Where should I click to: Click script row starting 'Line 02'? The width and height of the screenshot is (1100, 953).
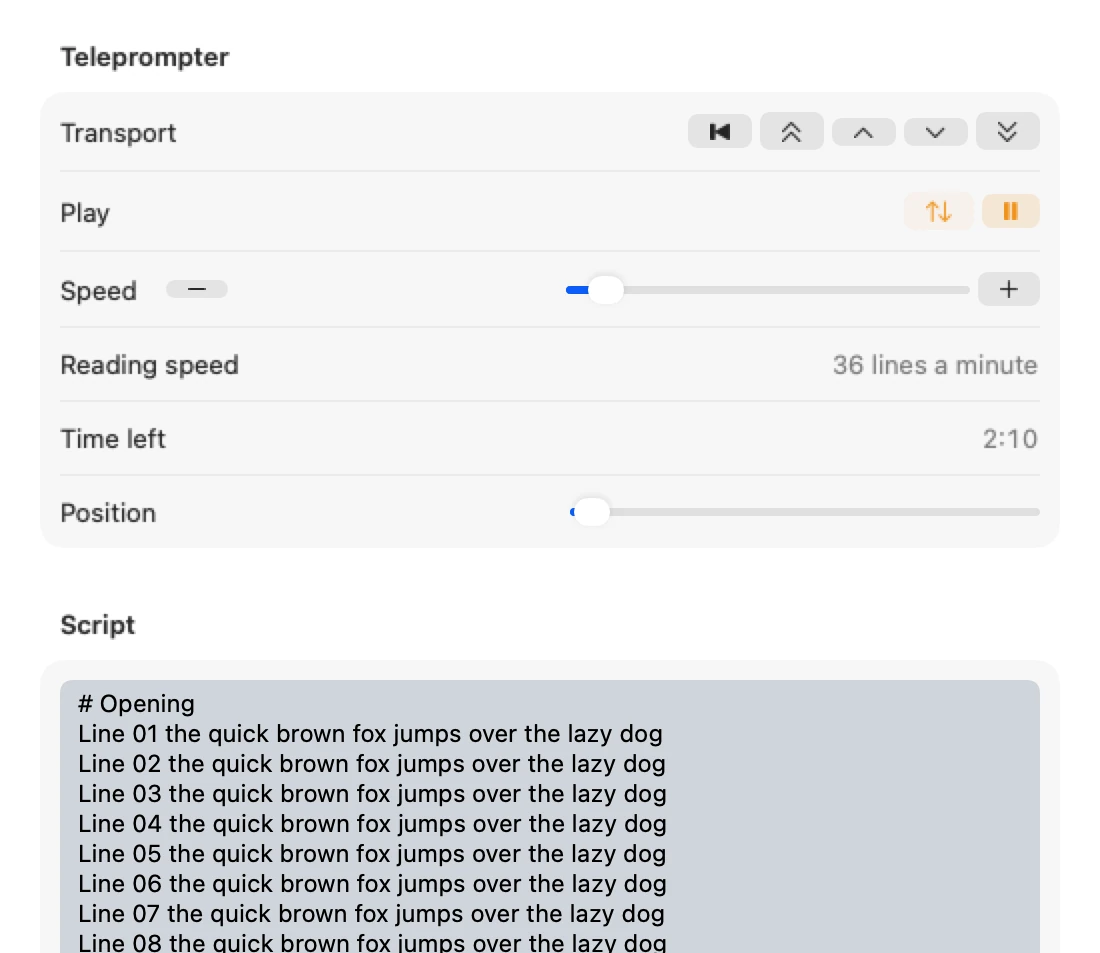(371, 764)
